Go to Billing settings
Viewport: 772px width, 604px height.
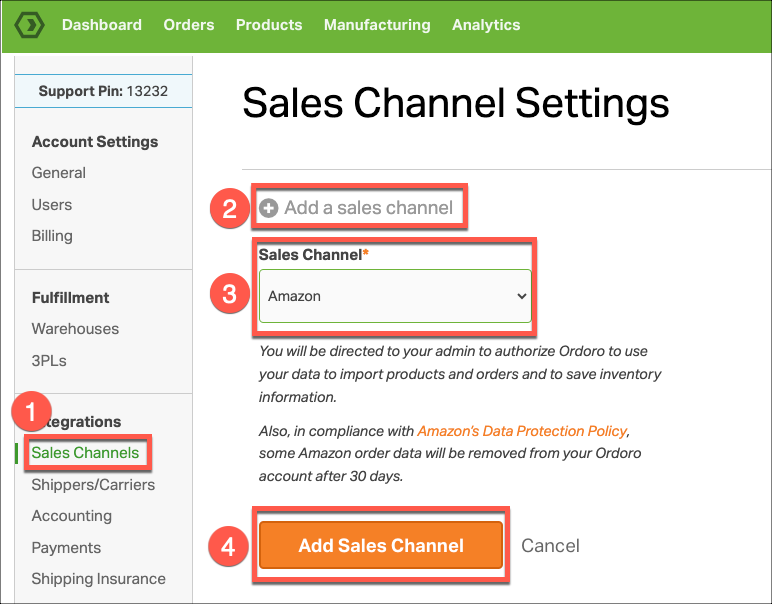click(x=52, y=236)
